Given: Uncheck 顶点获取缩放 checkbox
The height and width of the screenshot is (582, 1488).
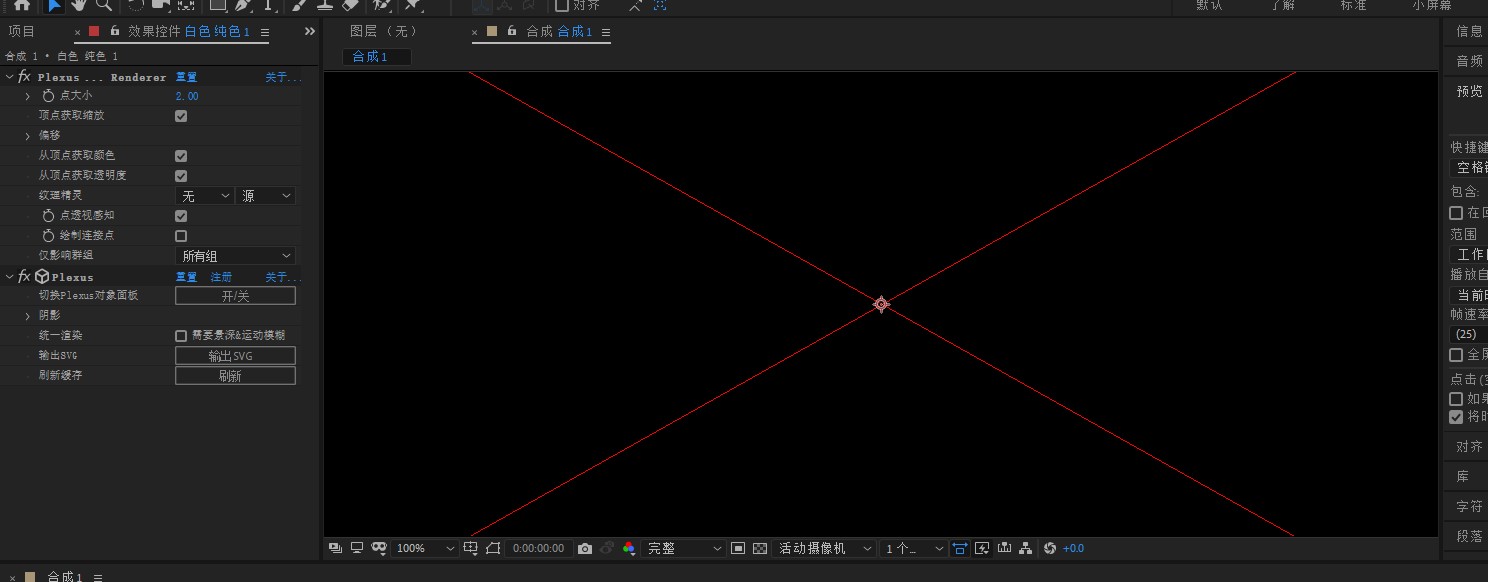Looking at the screenshot, I should pos(181,116).
